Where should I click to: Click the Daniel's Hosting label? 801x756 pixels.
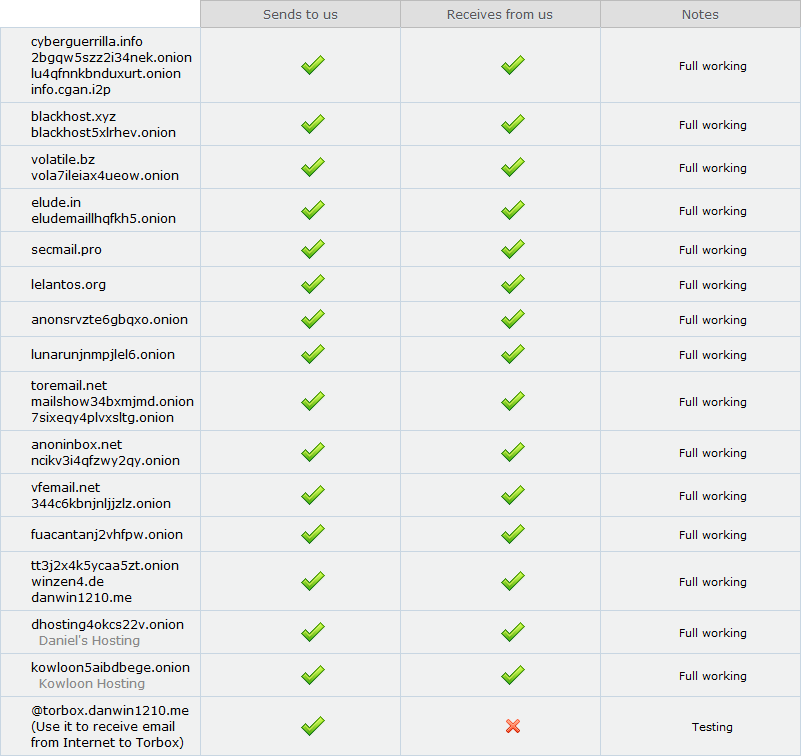(89, 641)
